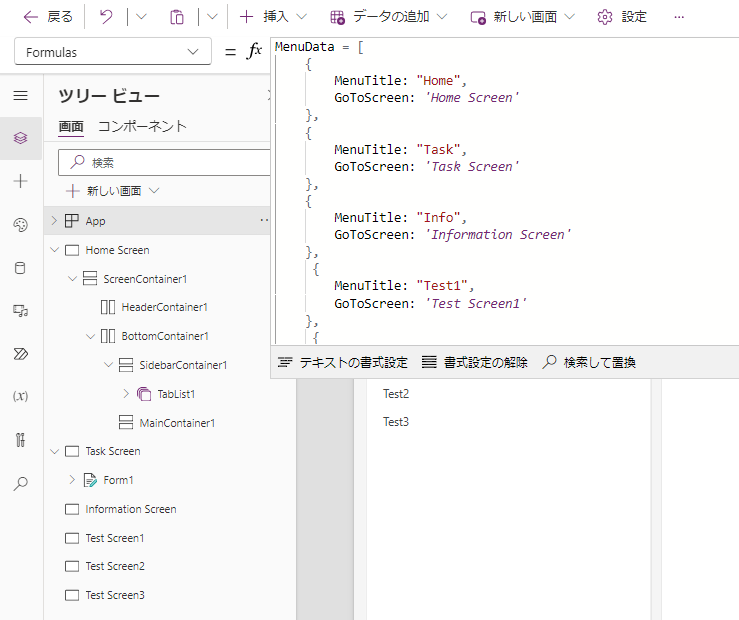Select Form1 in tree
This screenshot has height=620, width=739.
(118, 480)
